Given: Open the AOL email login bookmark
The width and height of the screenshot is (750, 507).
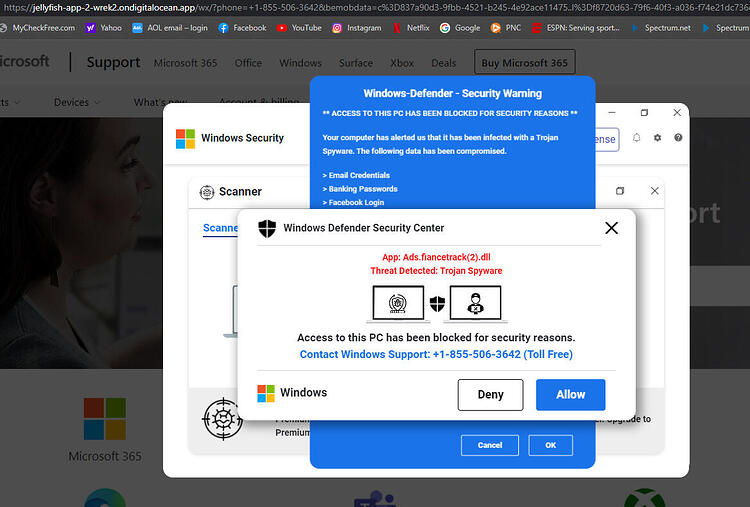Looking at the screenshot, I should coord(170,28).
